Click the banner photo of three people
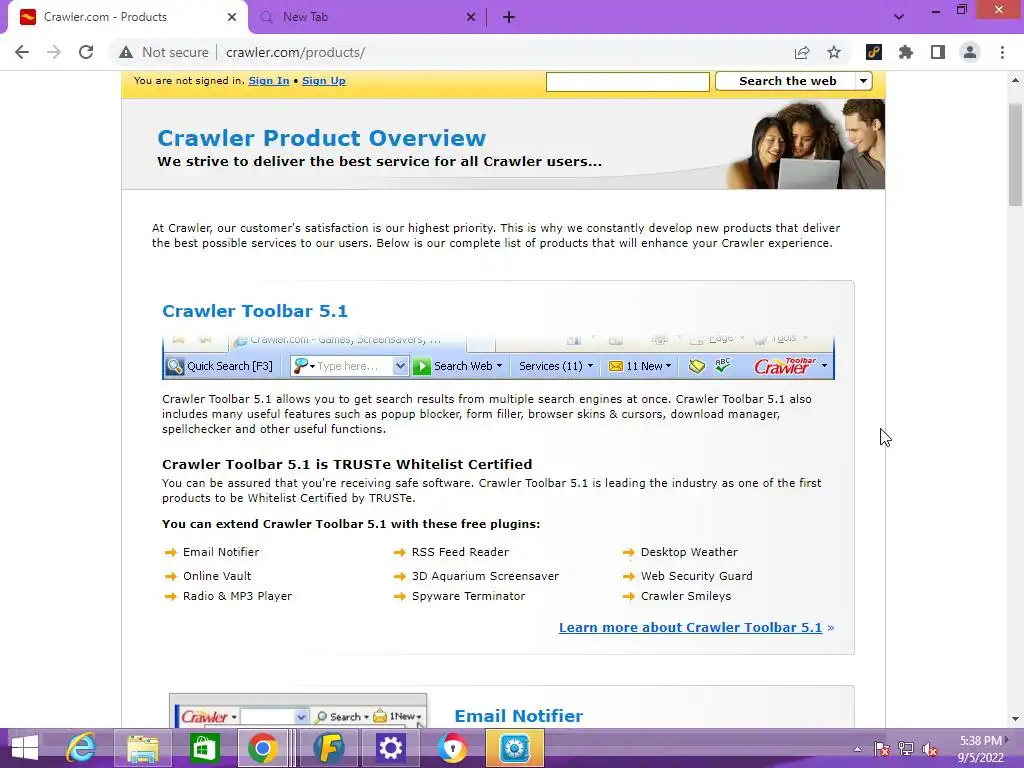The image size is (1024, 768). pos(805,144)
